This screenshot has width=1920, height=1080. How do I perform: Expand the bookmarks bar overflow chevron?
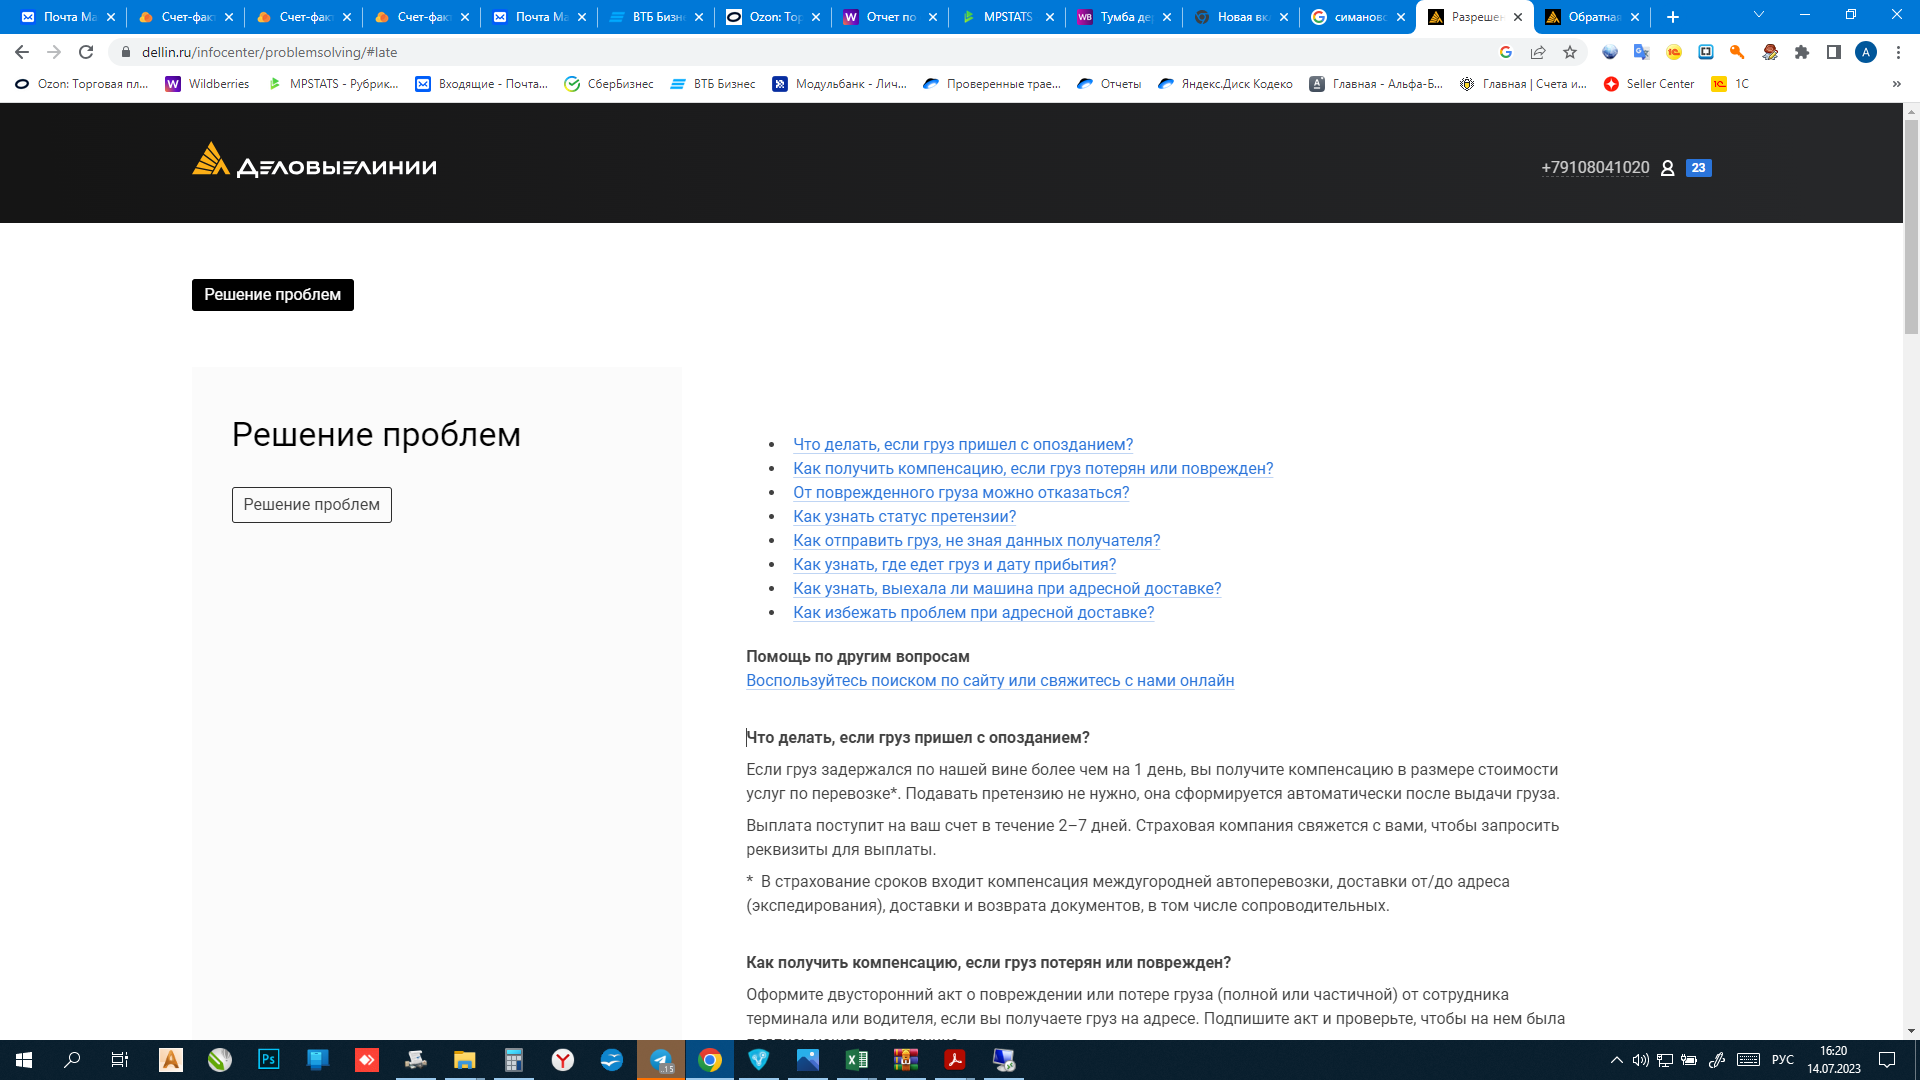(x=1896, y=84)
